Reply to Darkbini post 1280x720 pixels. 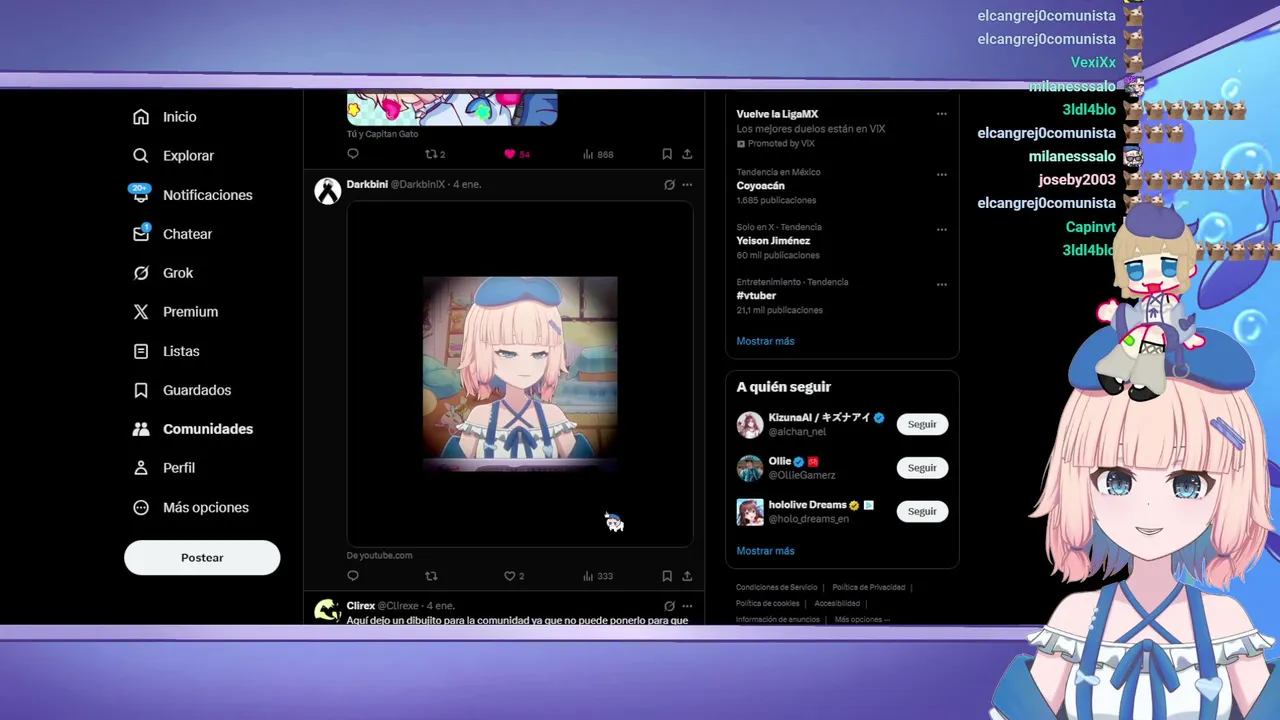353,576
